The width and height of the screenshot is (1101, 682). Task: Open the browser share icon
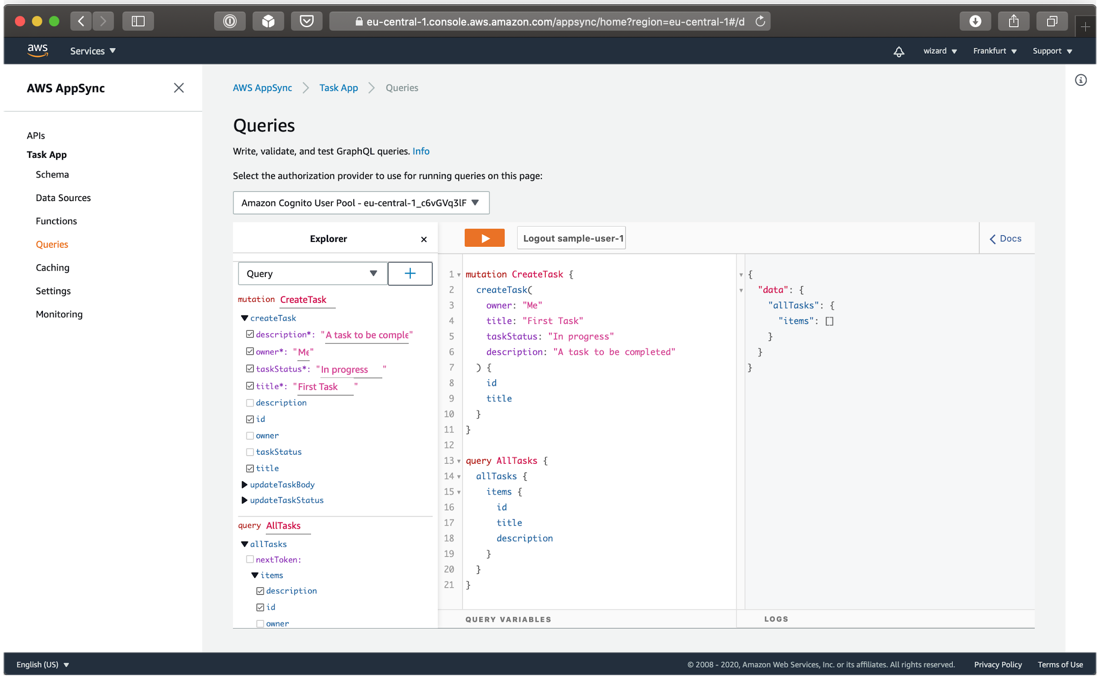1013,21
